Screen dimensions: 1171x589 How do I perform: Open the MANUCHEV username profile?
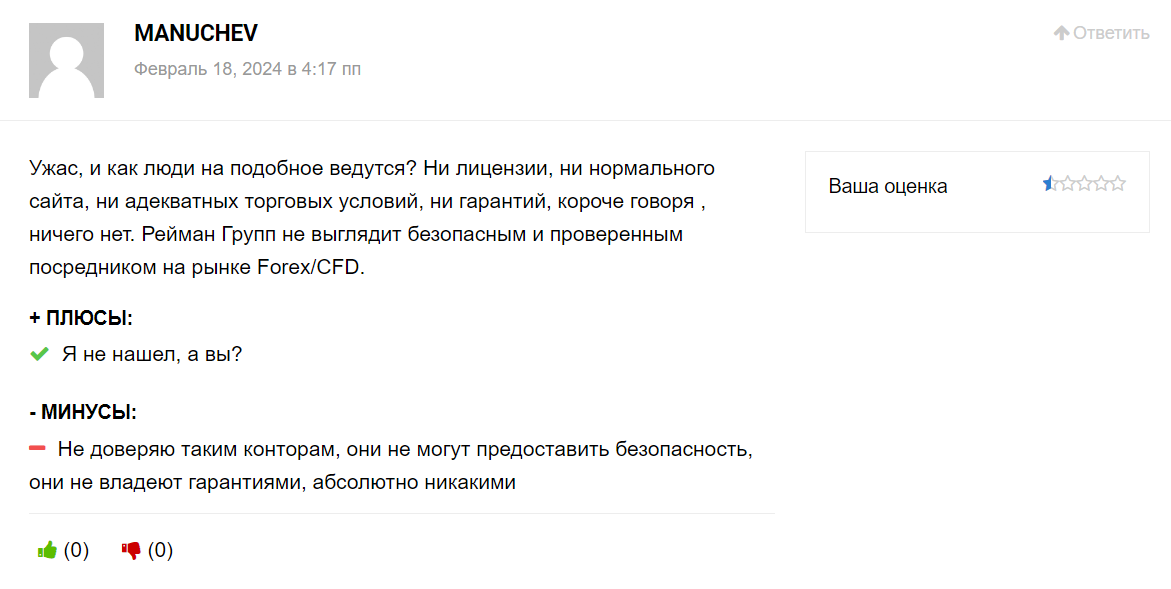tap(196, 33)
